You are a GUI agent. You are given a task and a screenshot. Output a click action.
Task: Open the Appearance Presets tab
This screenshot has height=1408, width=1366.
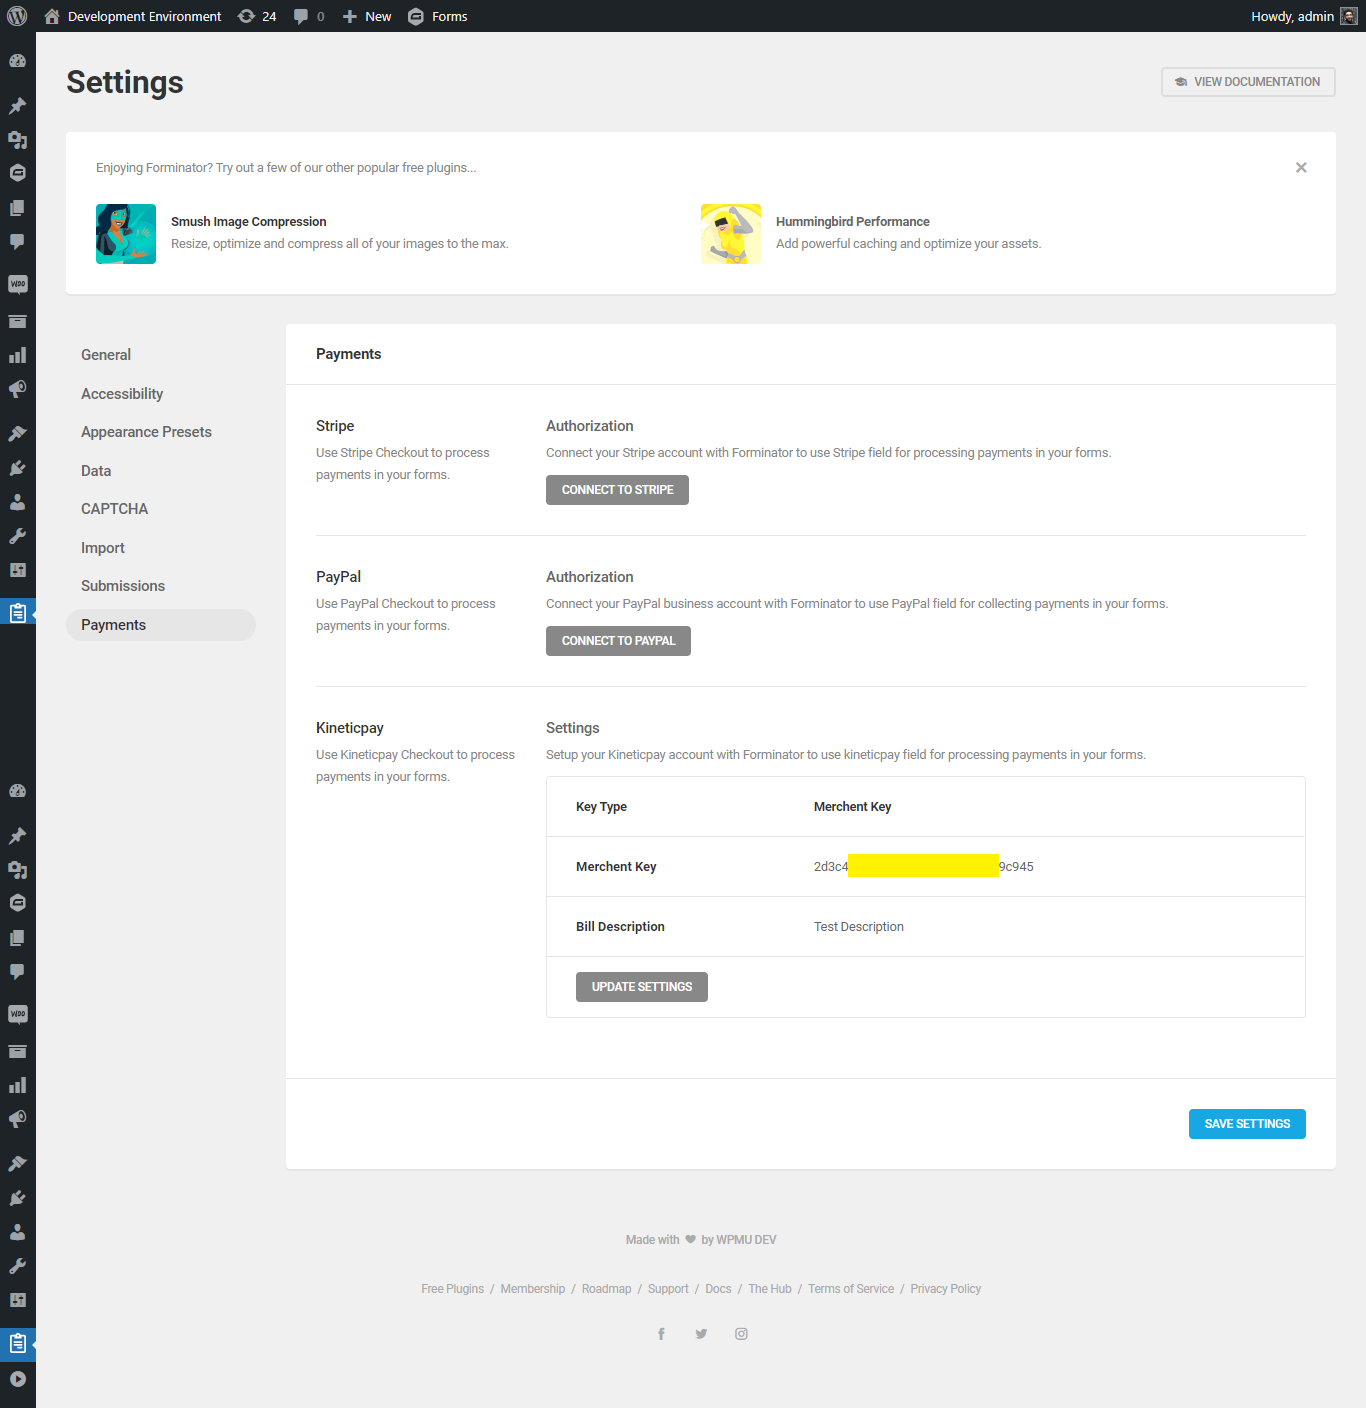[146, 432]
